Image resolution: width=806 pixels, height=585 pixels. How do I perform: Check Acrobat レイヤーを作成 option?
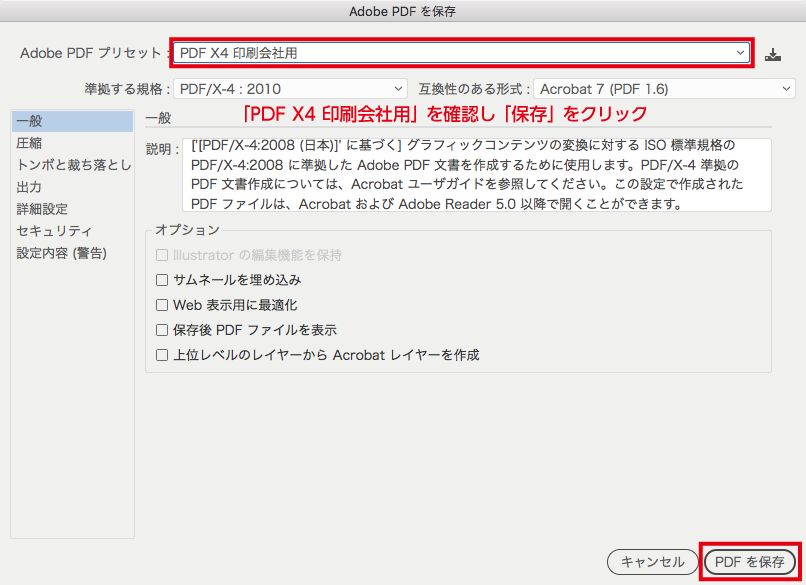(162, 355)
